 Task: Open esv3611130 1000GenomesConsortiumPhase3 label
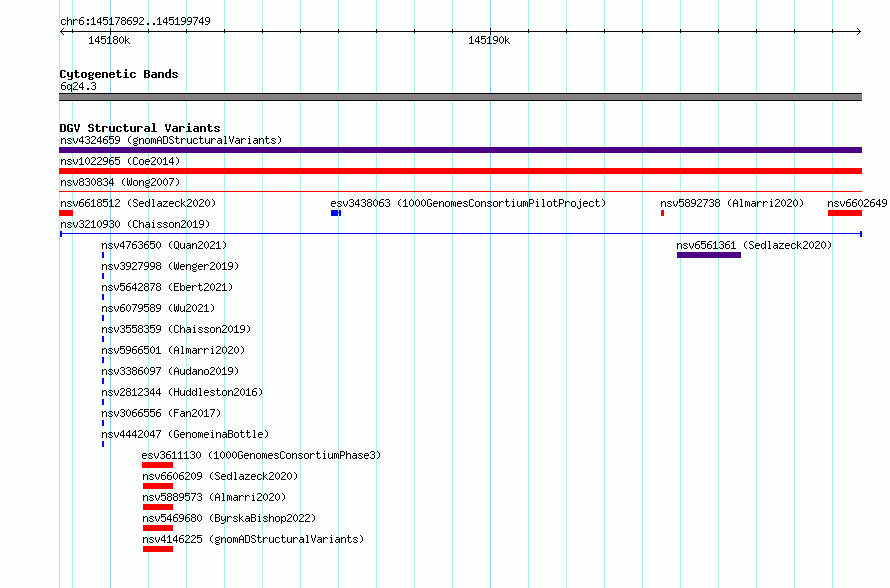261,455
